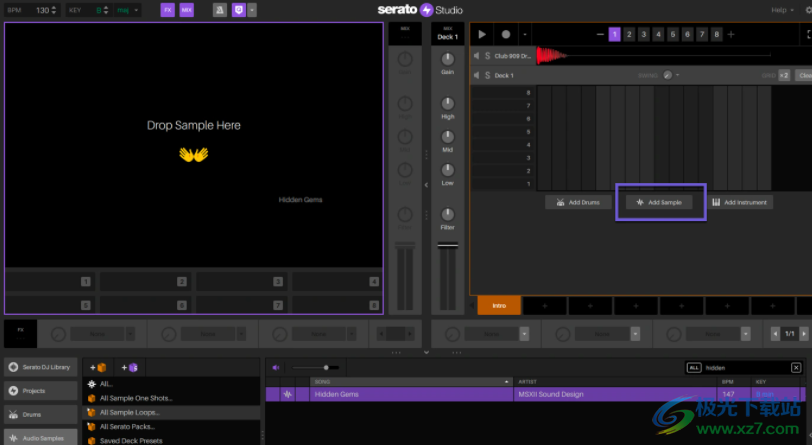
Task: Click the Deck 1 Gain knob
Action: pos(447,59)
